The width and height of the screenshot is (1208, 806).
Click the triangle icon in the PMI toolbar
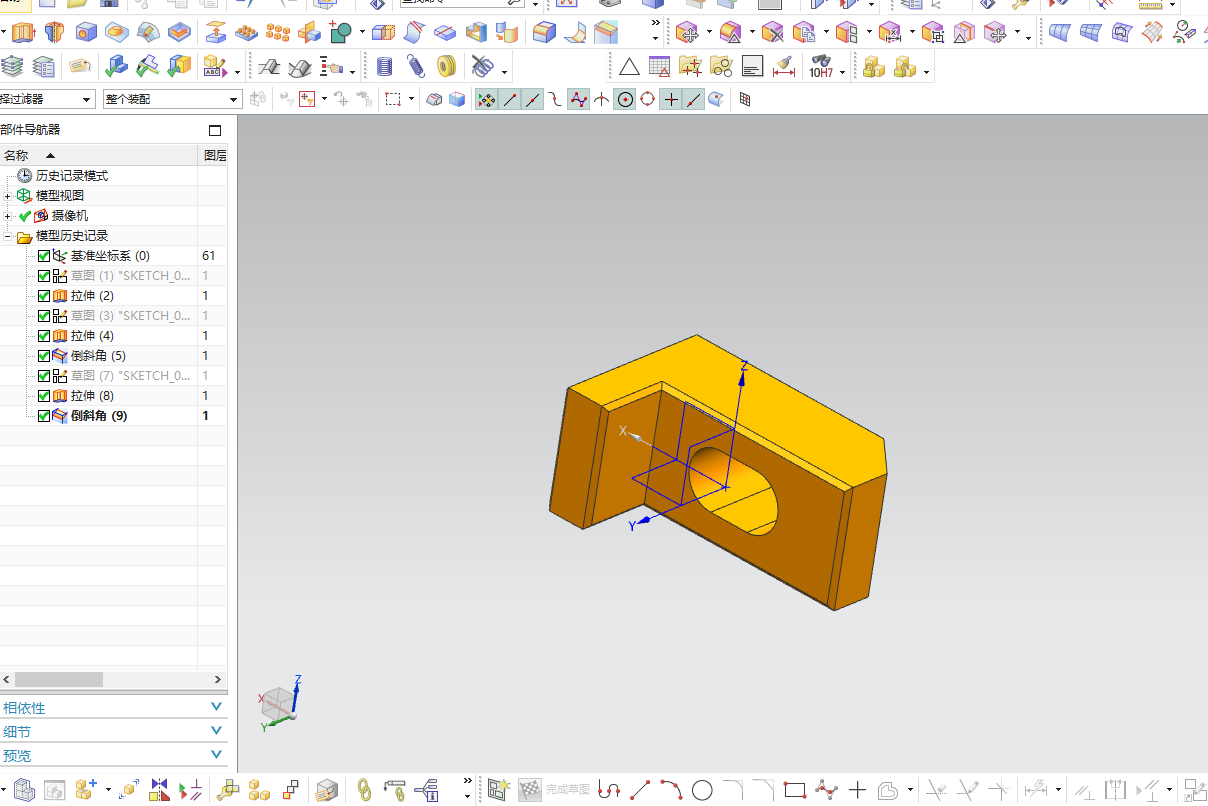coord(629,67)
